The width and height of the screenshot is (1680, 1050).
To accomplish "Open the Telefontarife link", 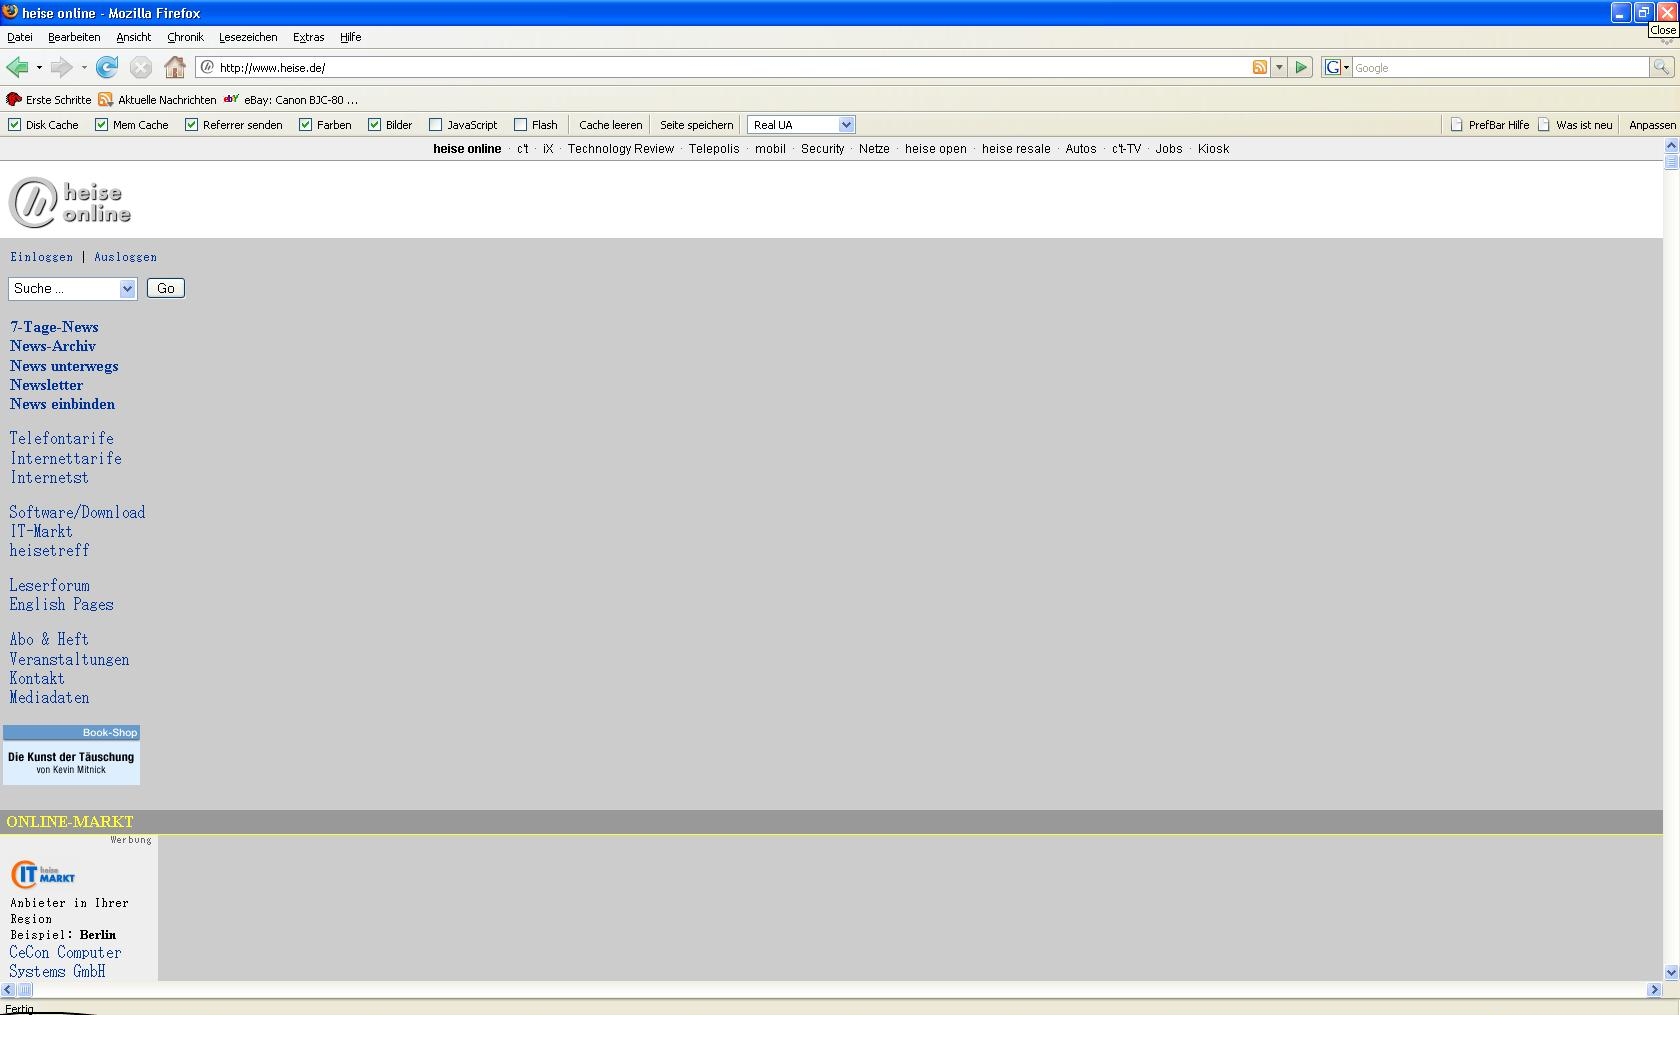I will [62, 438].
